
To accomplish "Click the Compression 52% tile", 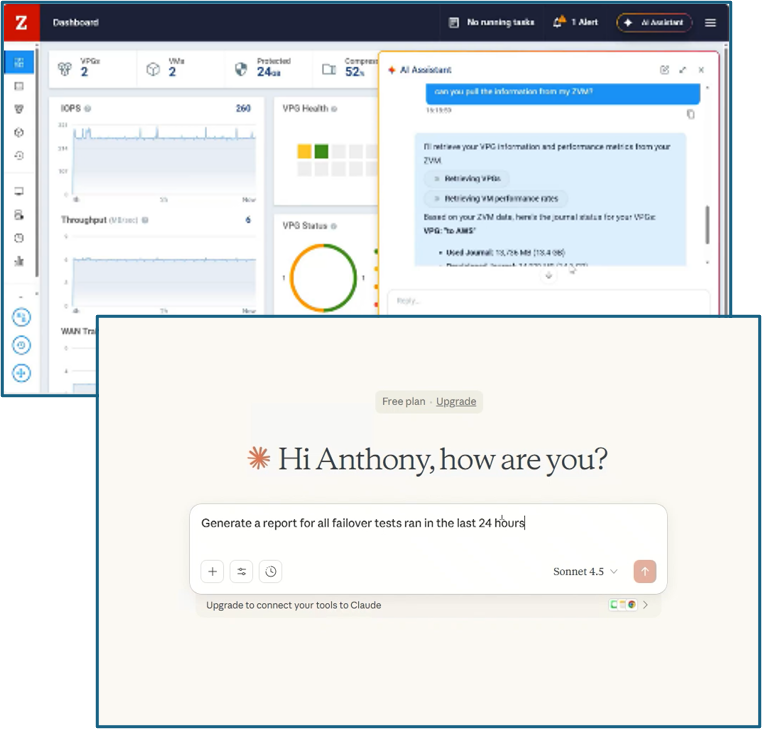I will (346, 69).
